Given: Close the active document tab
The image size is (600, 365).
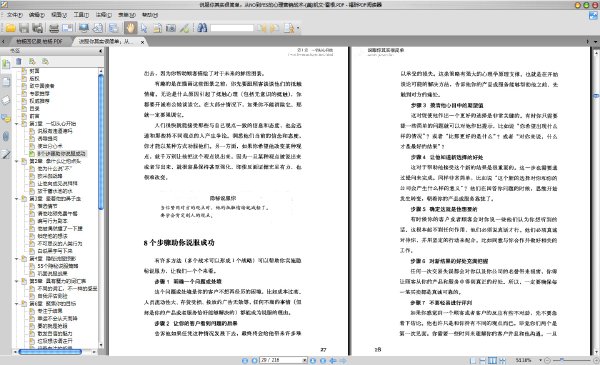Looking at the screenshot, I should 142,42.
